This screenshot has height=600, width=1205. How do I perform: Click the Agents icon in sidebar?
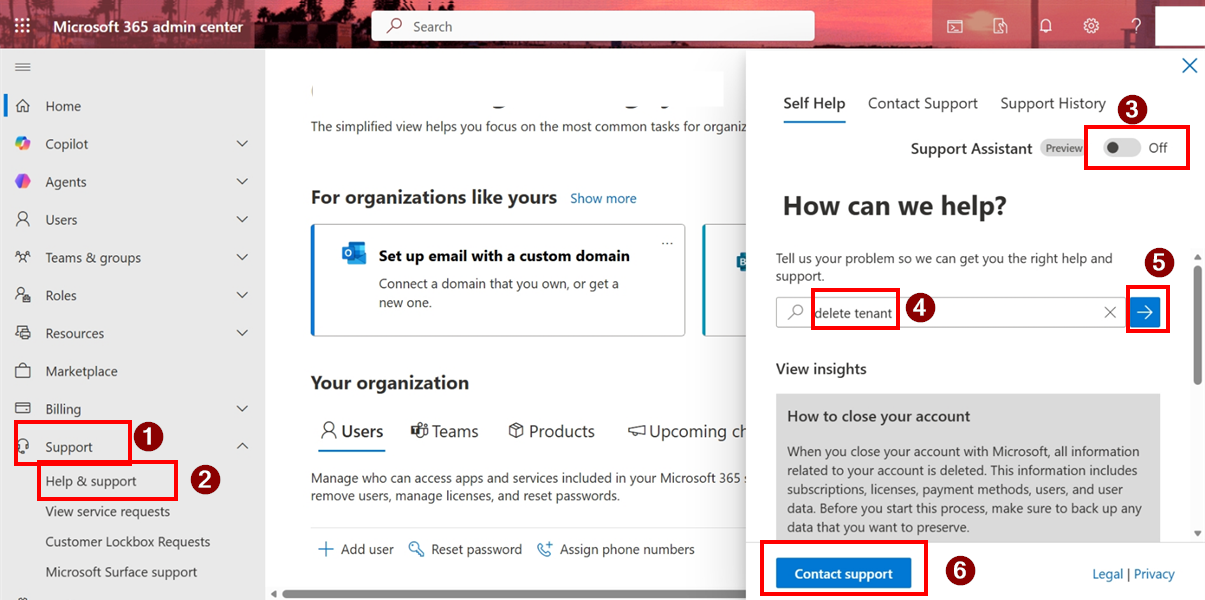(22, 182)
